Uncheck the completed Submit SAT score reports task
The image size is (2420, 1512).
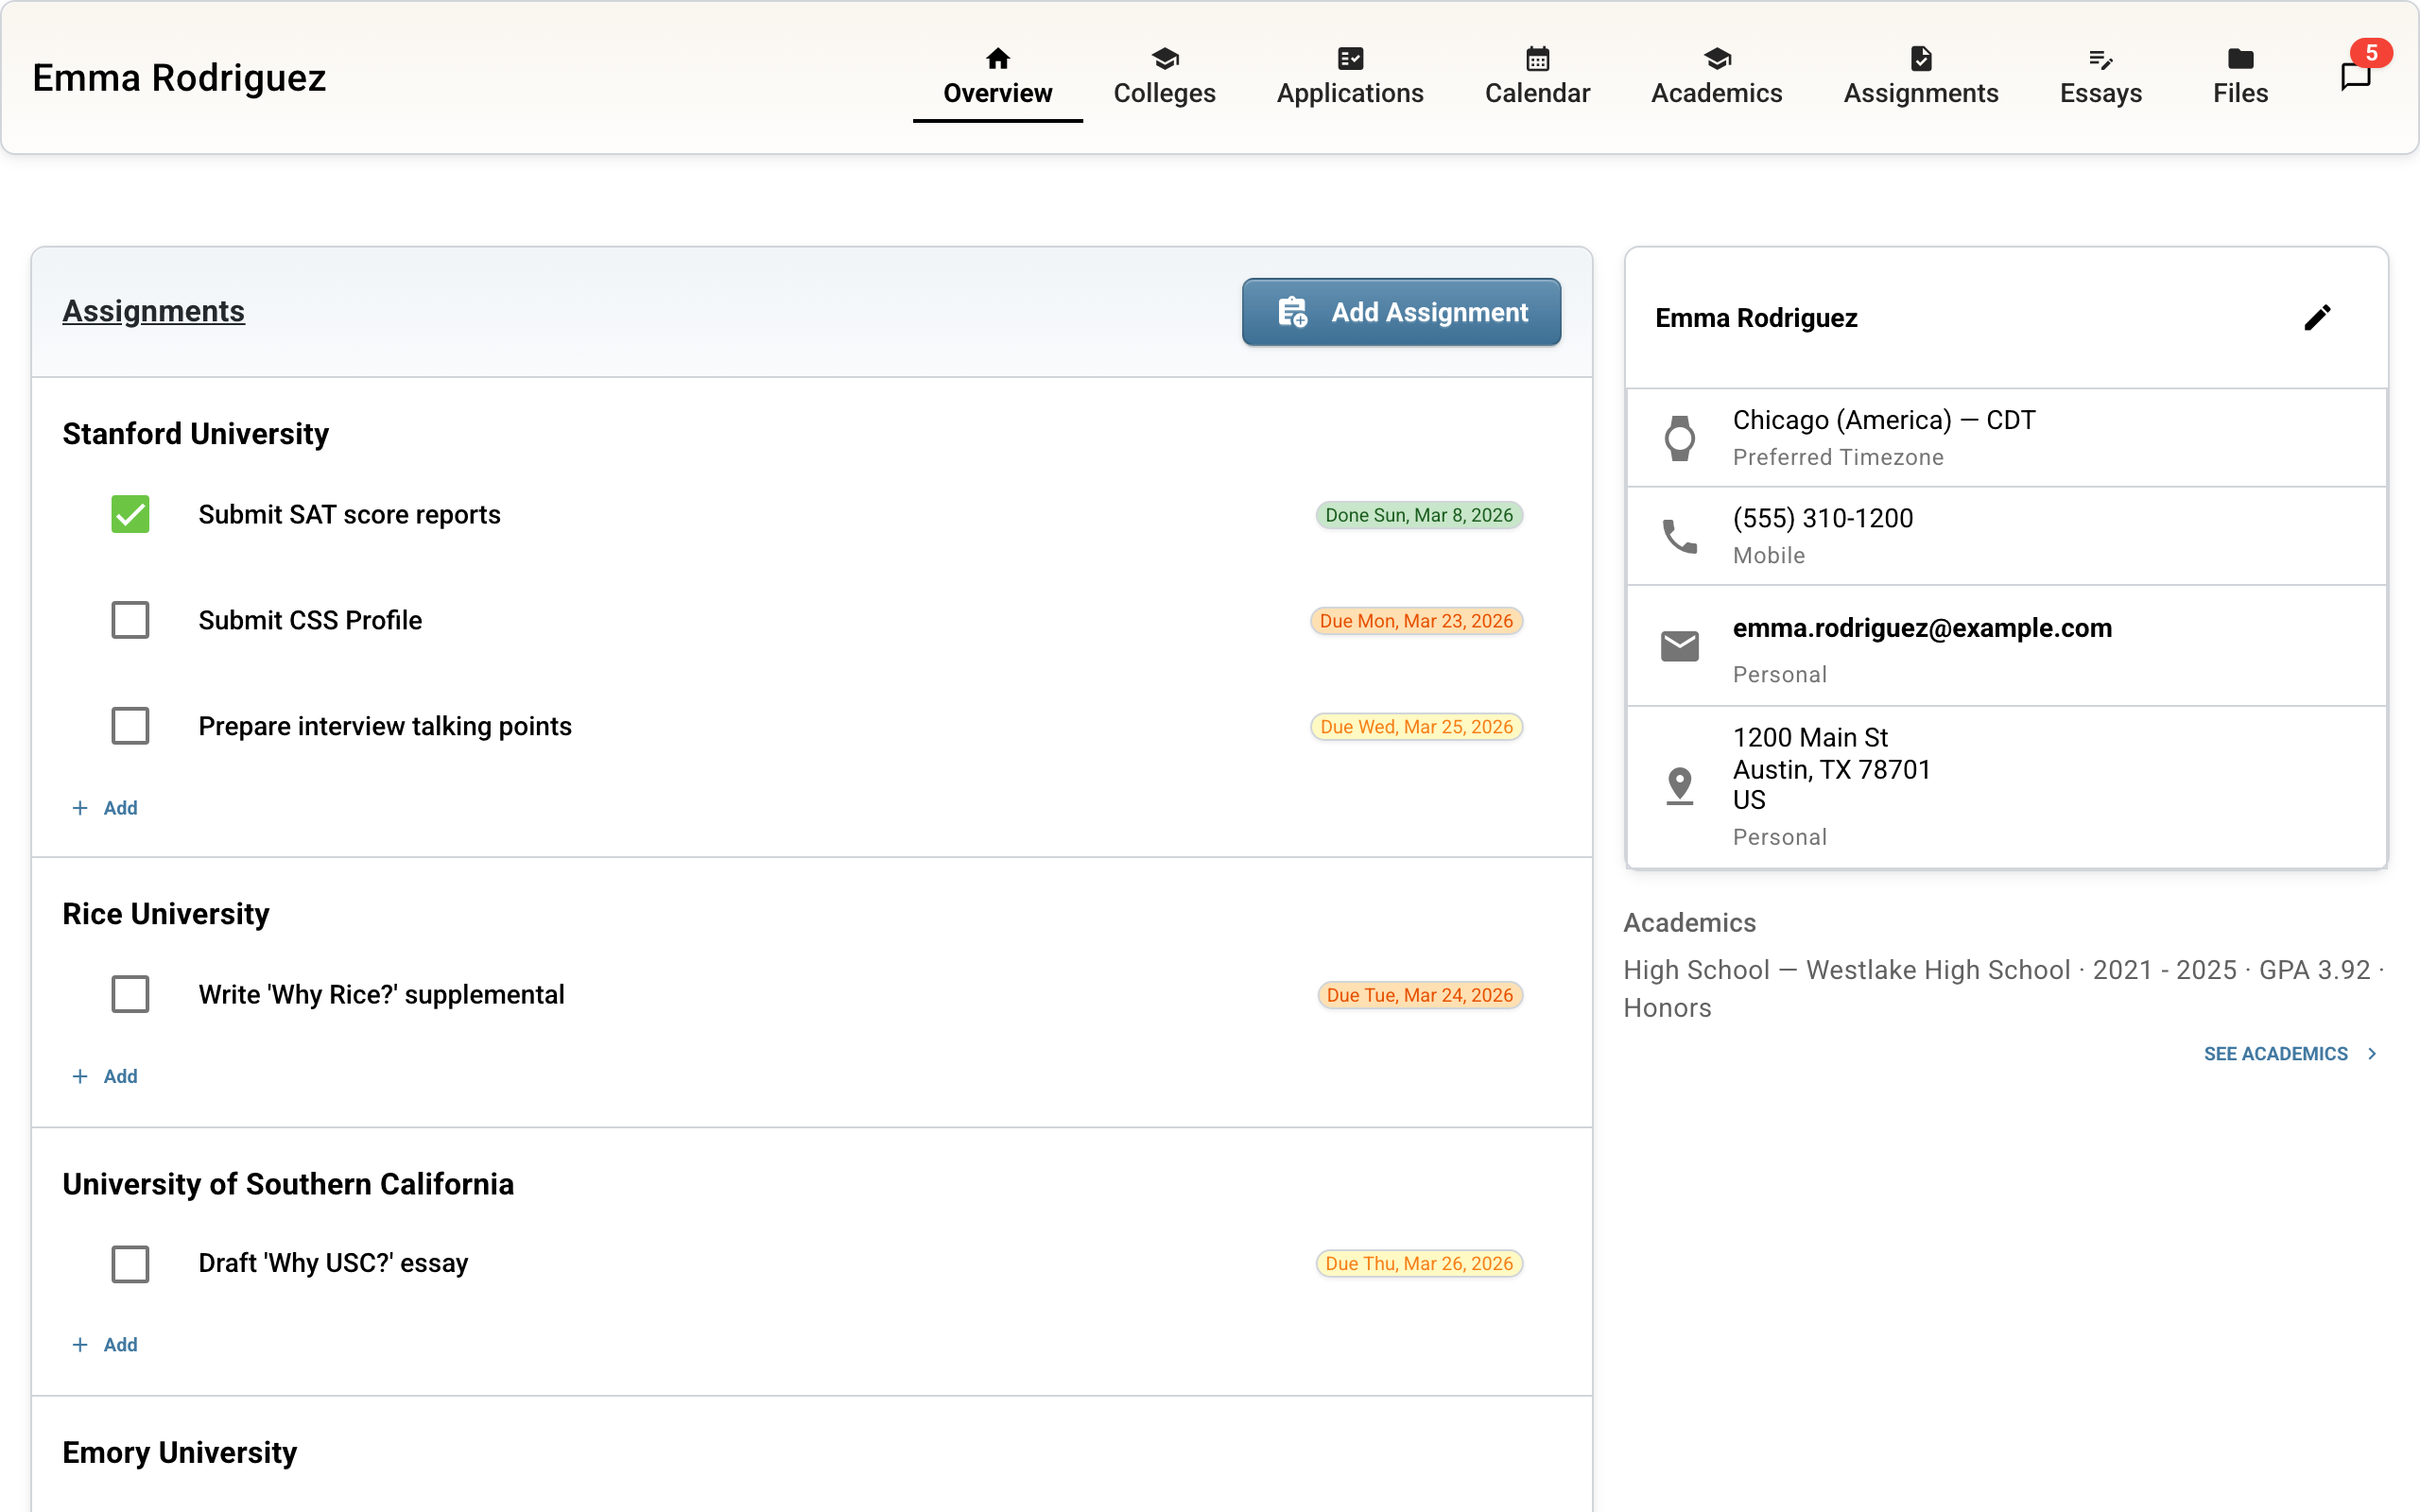coord(130,514)
